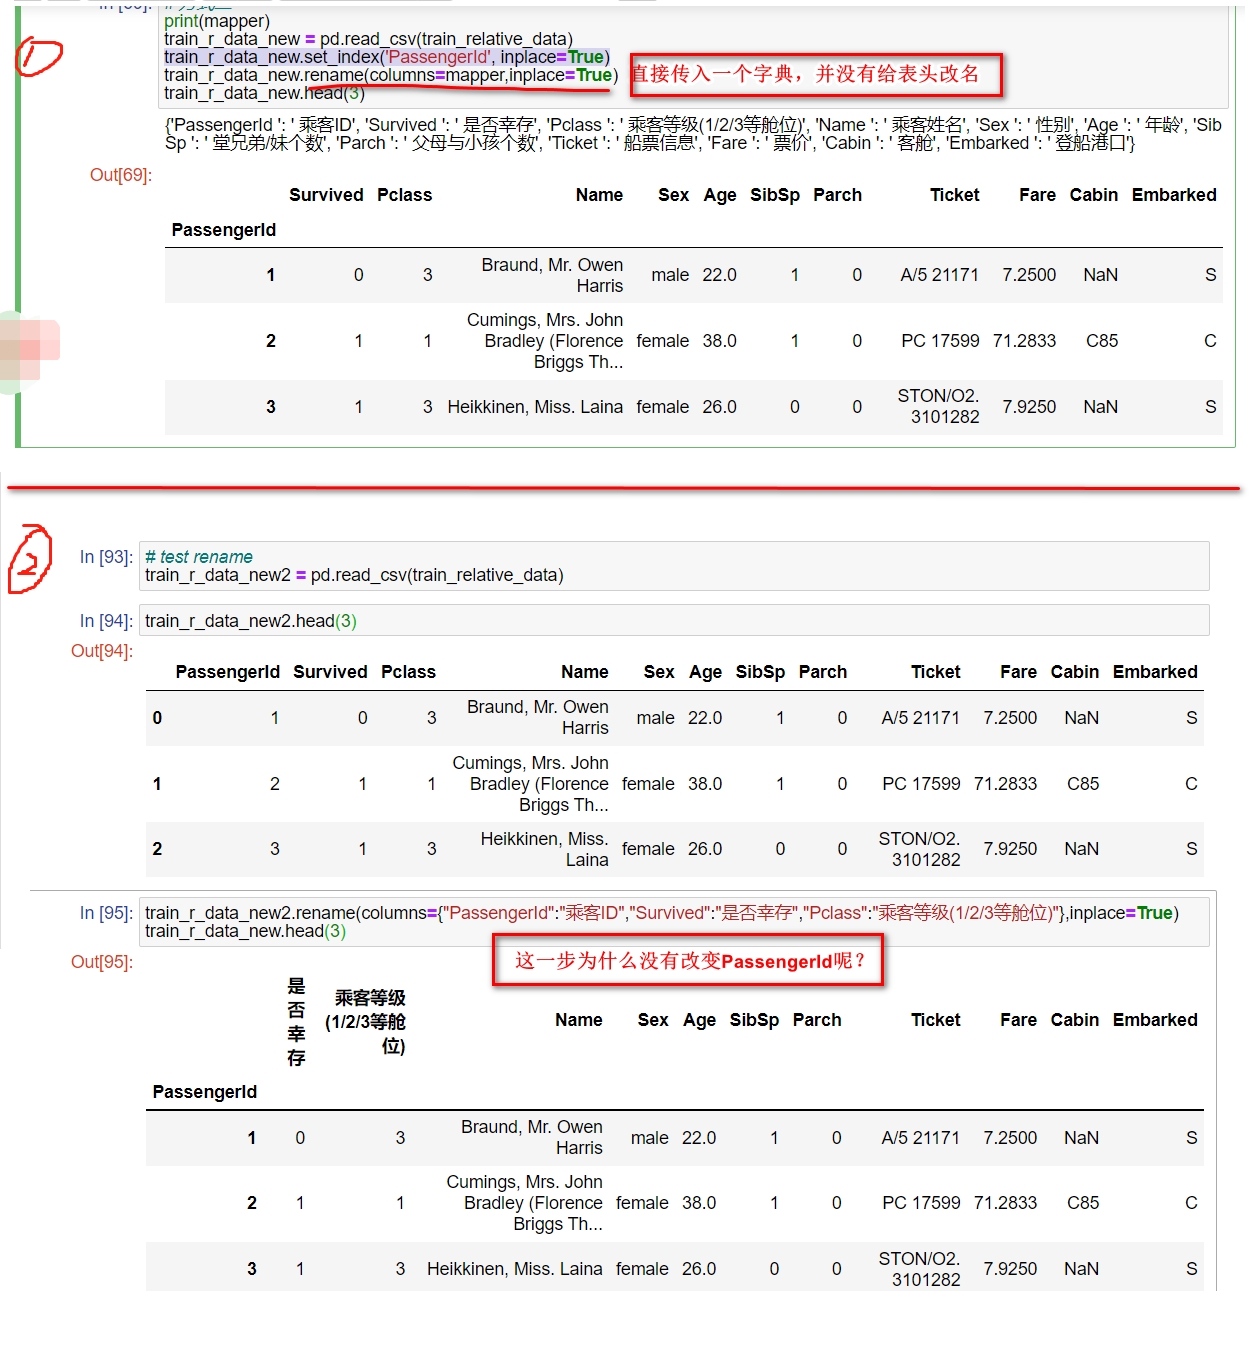
Task: Click Heikkinen, Miss. Laina in Out[69] table
Action: click(535, 407)
